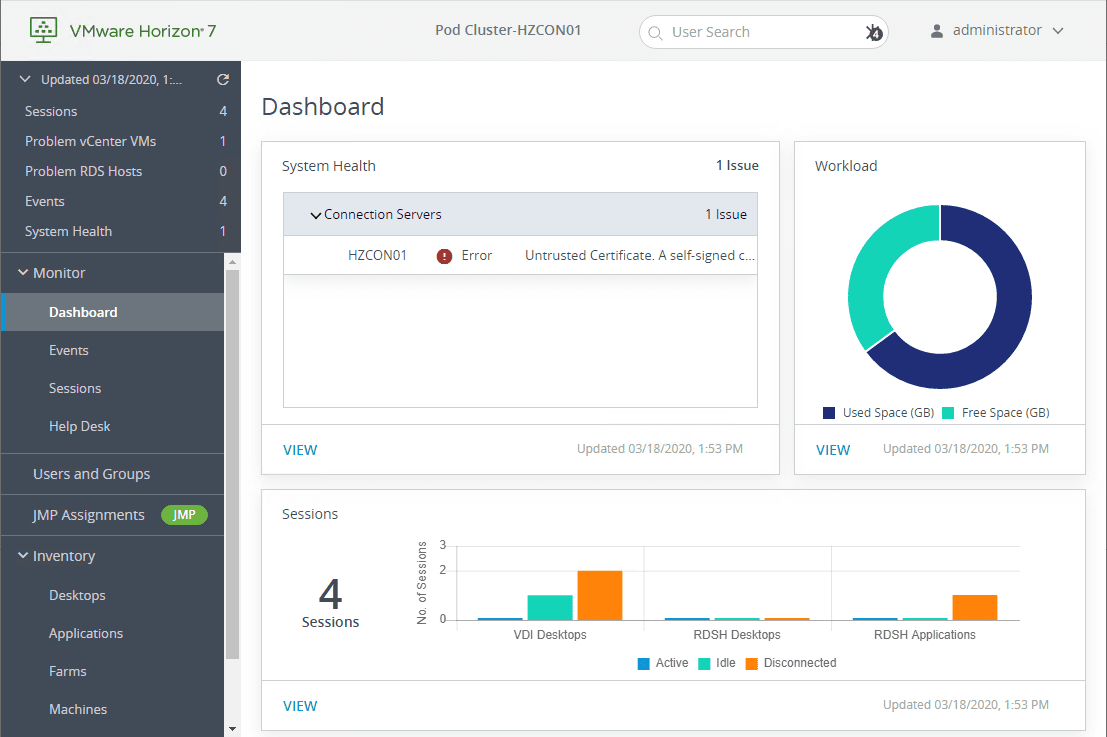The width and height of the screenshot is (1107, 737).
Task: Click the JMP badge on JMP Assignments
Action: [184, 515]
